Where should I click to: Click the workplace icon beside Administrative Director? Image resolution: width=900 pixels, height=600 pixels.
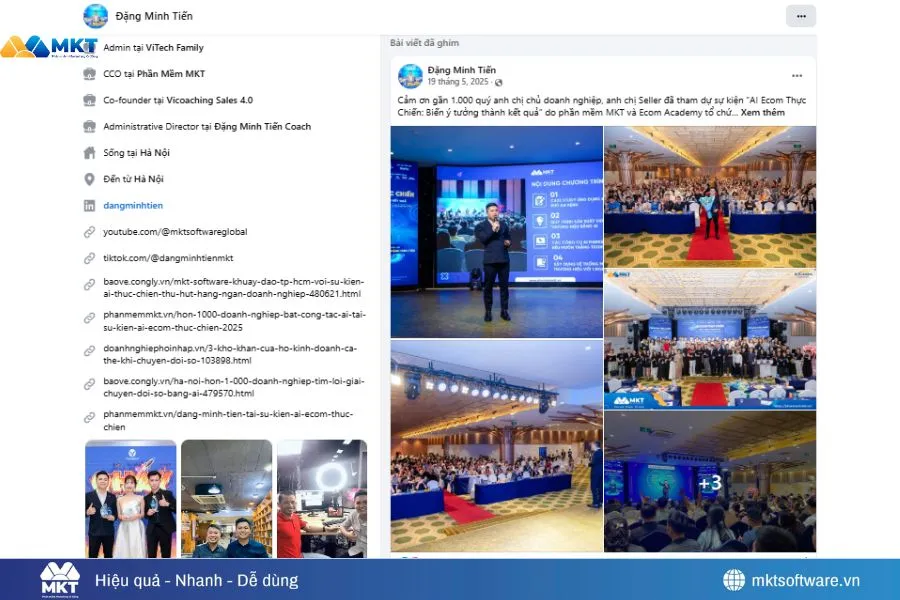[x=89, y=127]
